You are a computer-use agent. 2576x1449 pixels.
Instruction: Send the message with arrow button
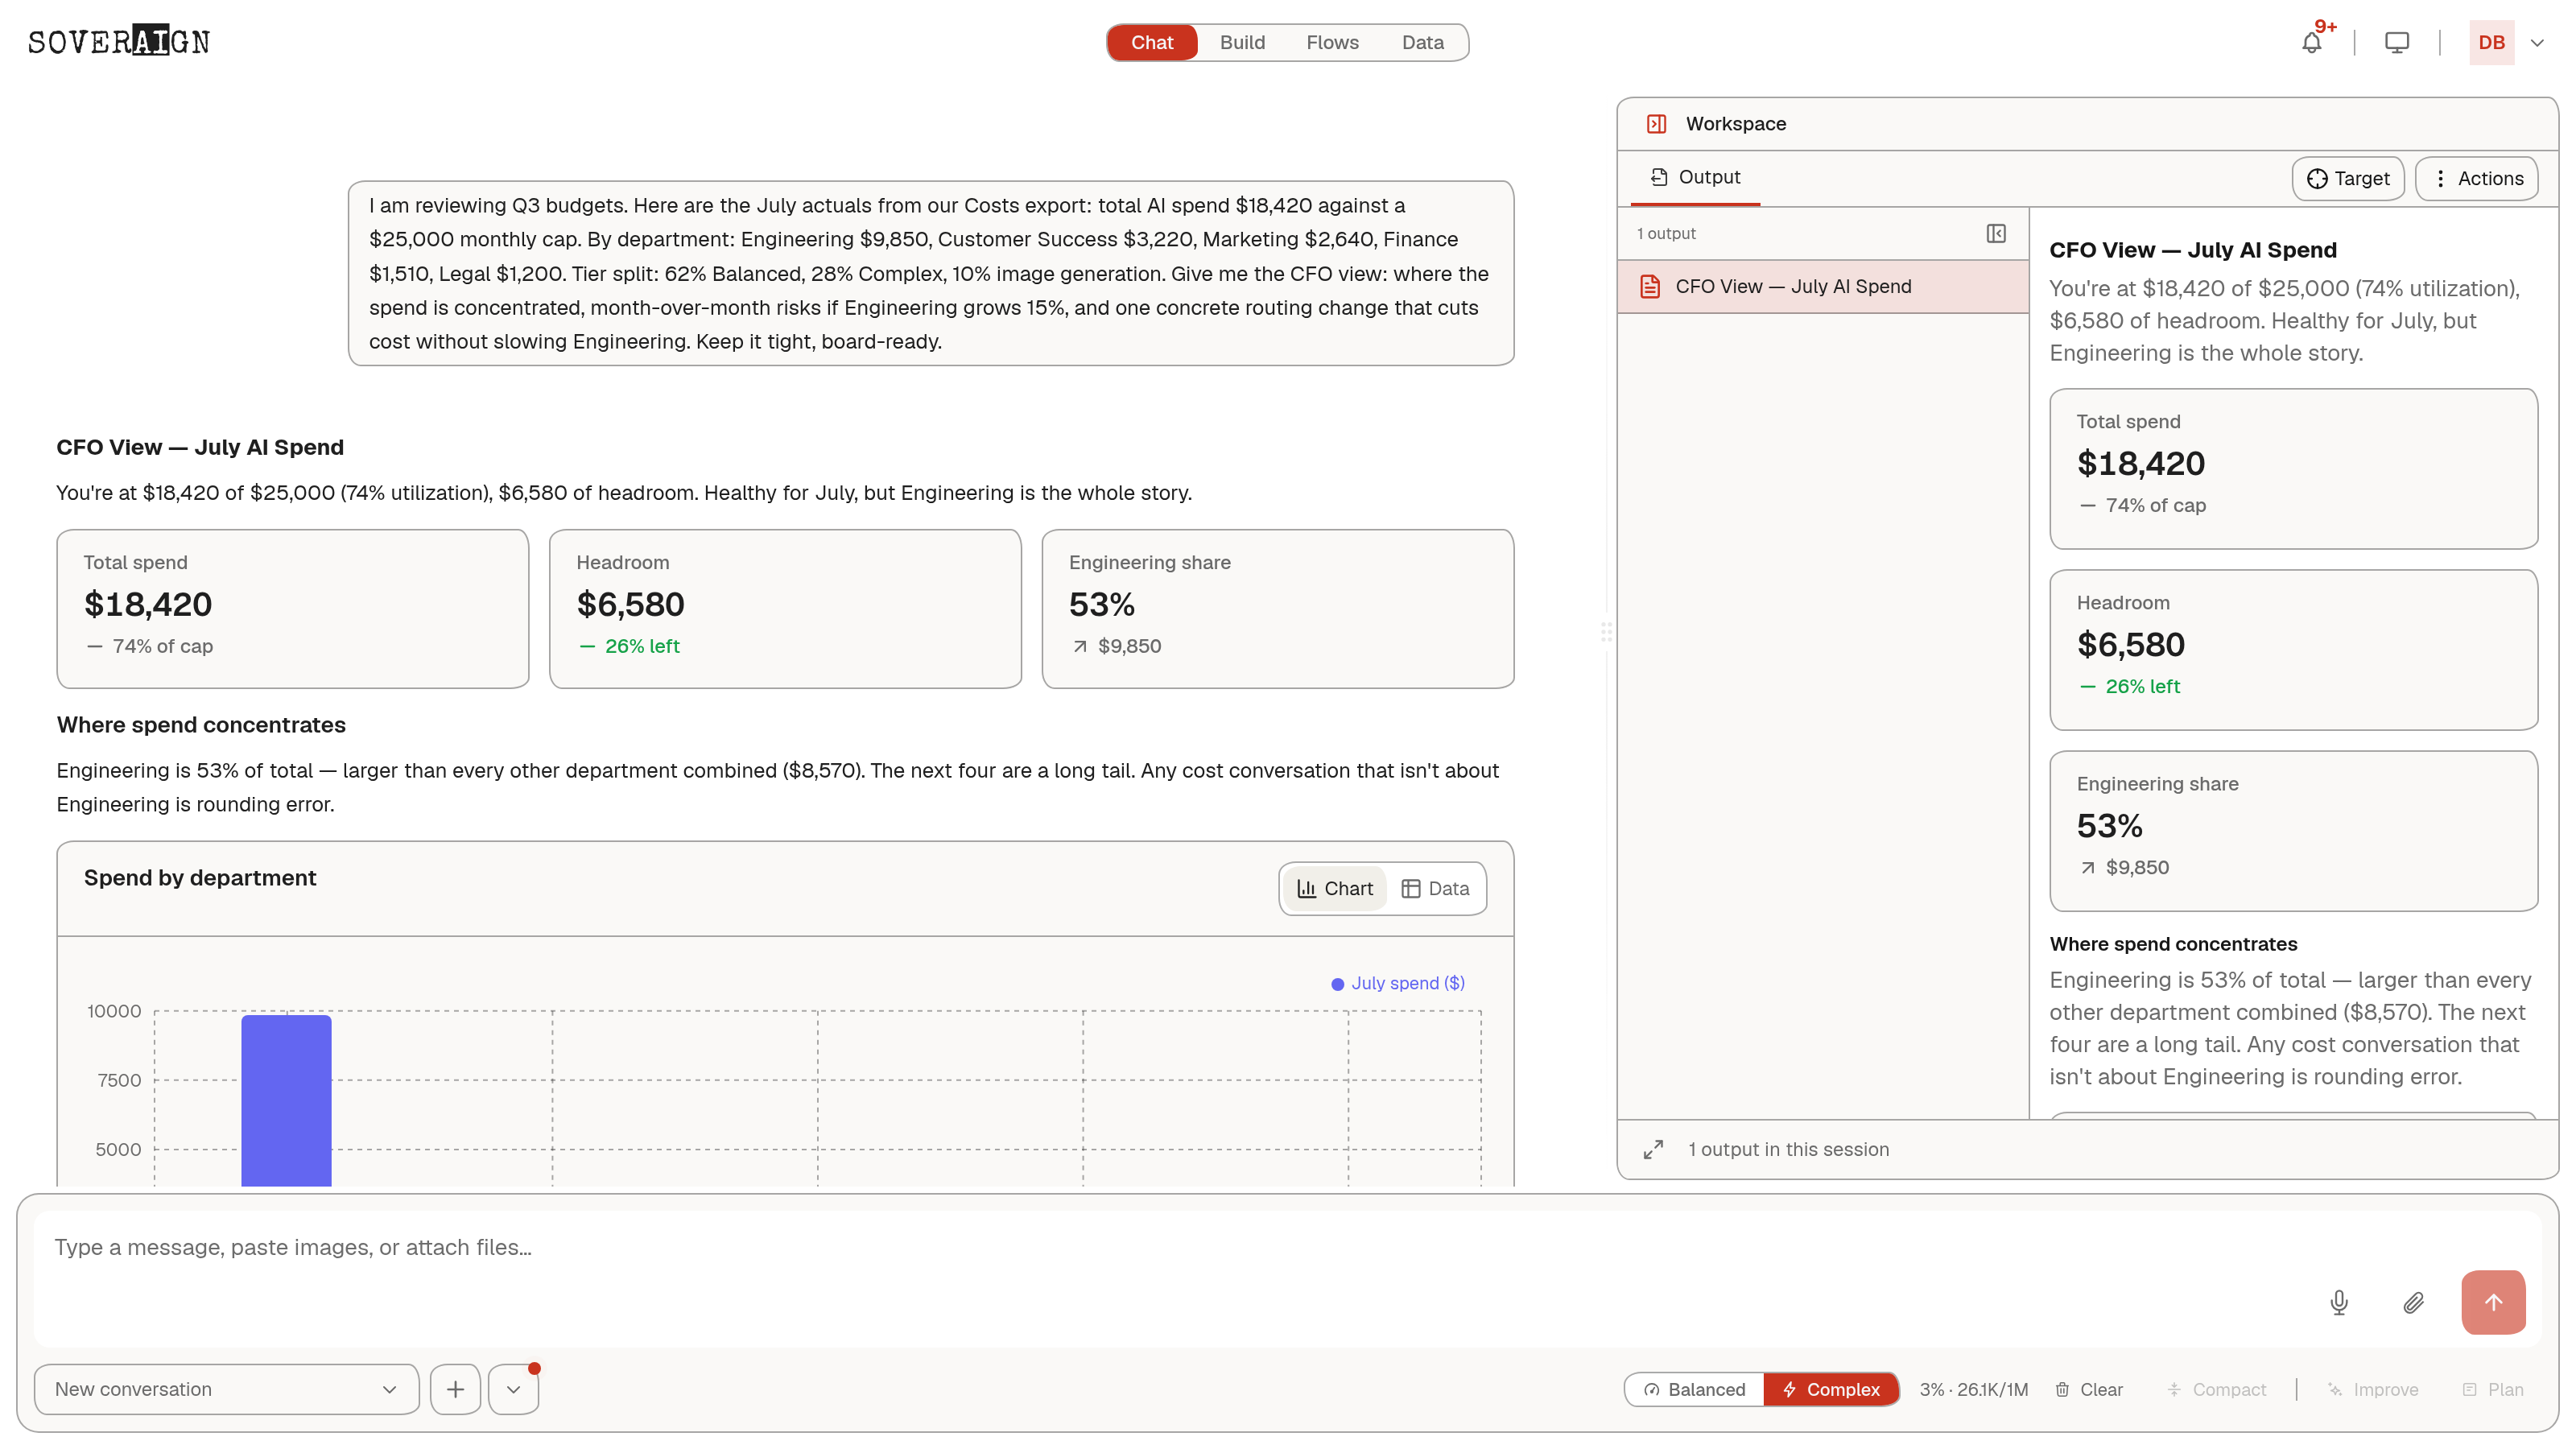click(x=2493, y=1302)
